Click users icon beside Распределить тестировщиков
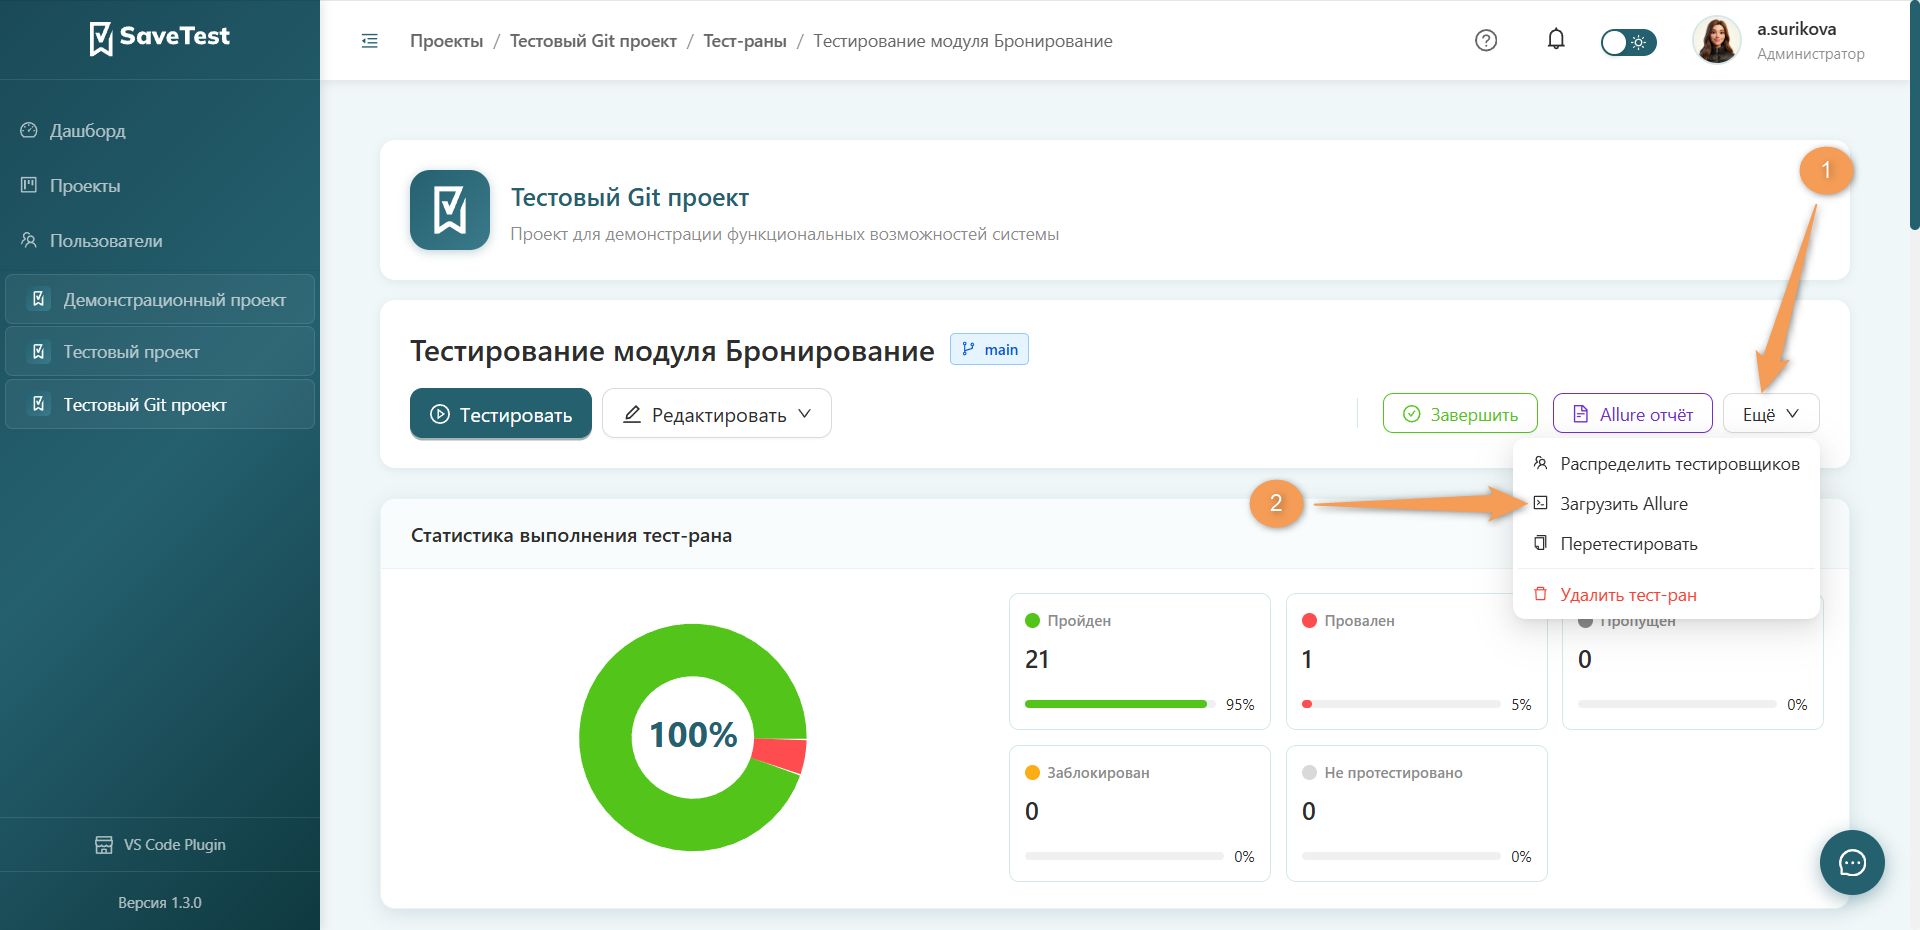 (x=1541, y=463)
